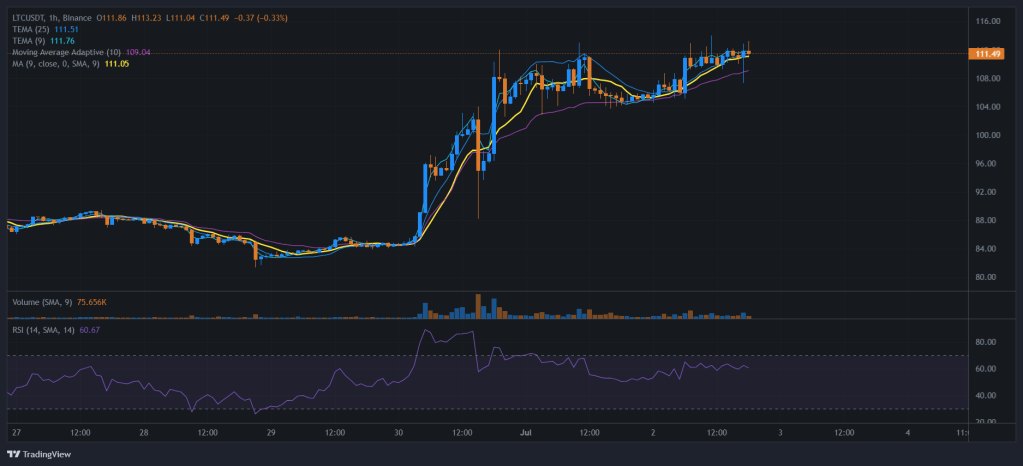Click the 100.00 label on price axis
The image size is (1023, 466).
pyautogui.click(x=987, y=135)
